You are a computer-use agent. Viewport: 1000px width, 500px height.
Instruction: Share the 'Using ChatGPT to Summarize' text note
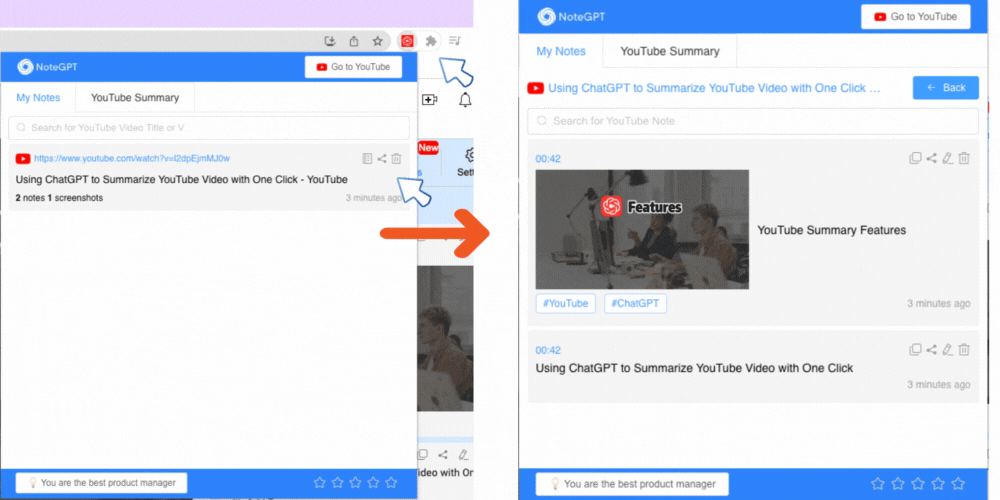click(932, 349)
